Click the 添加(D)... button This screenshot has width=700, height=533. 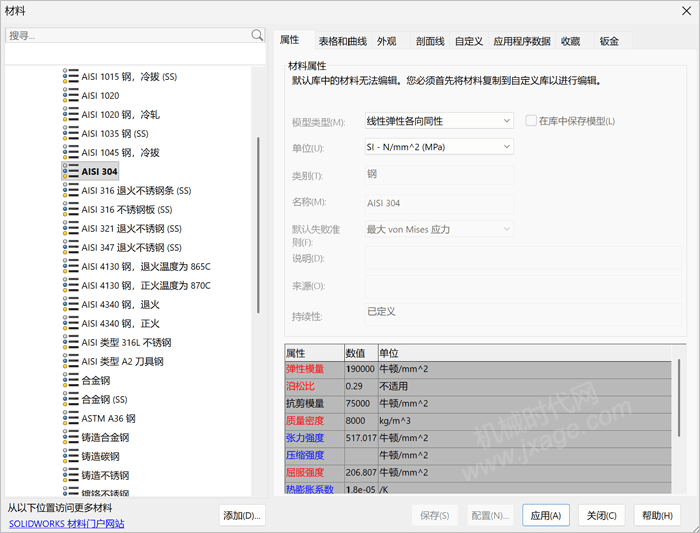pos(242,516)
